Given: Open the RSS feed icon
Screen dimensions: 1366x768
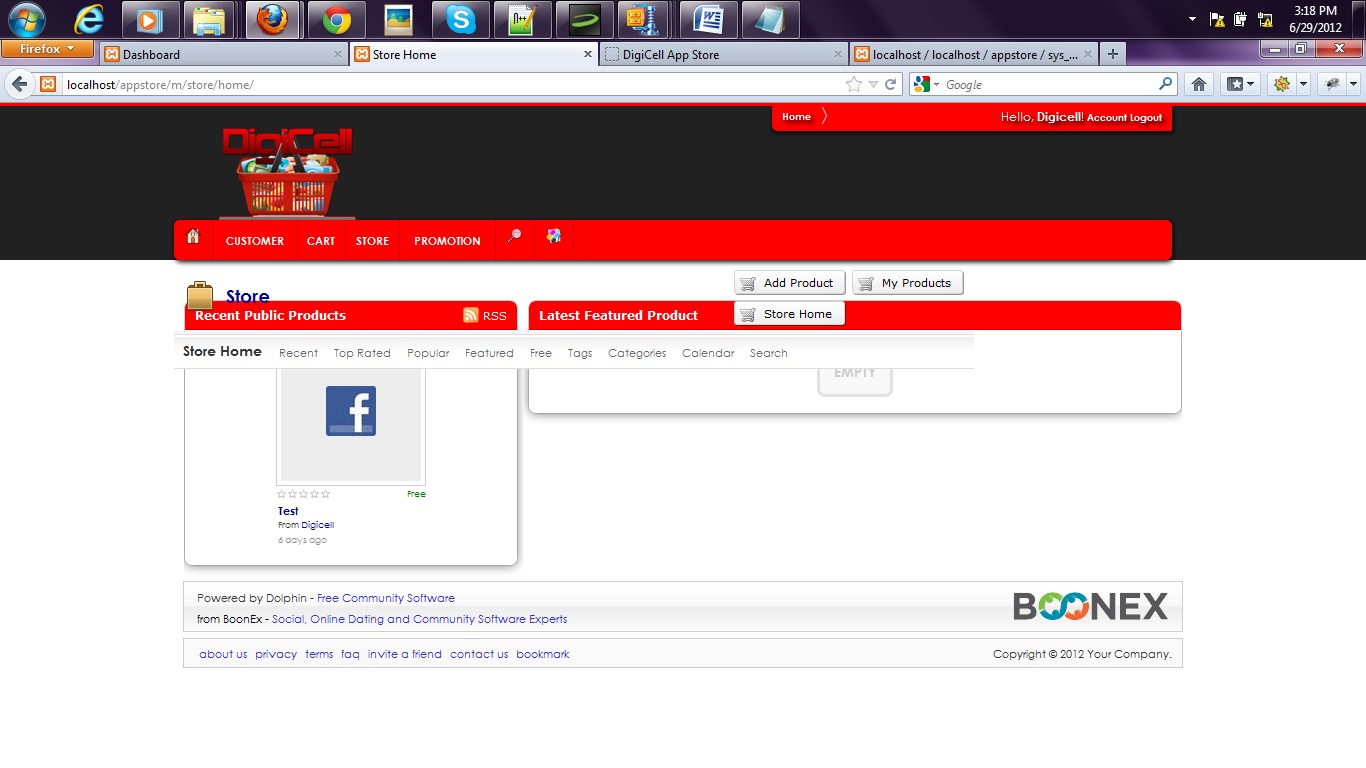Looking at the screenshot, I should click(471, 315).
